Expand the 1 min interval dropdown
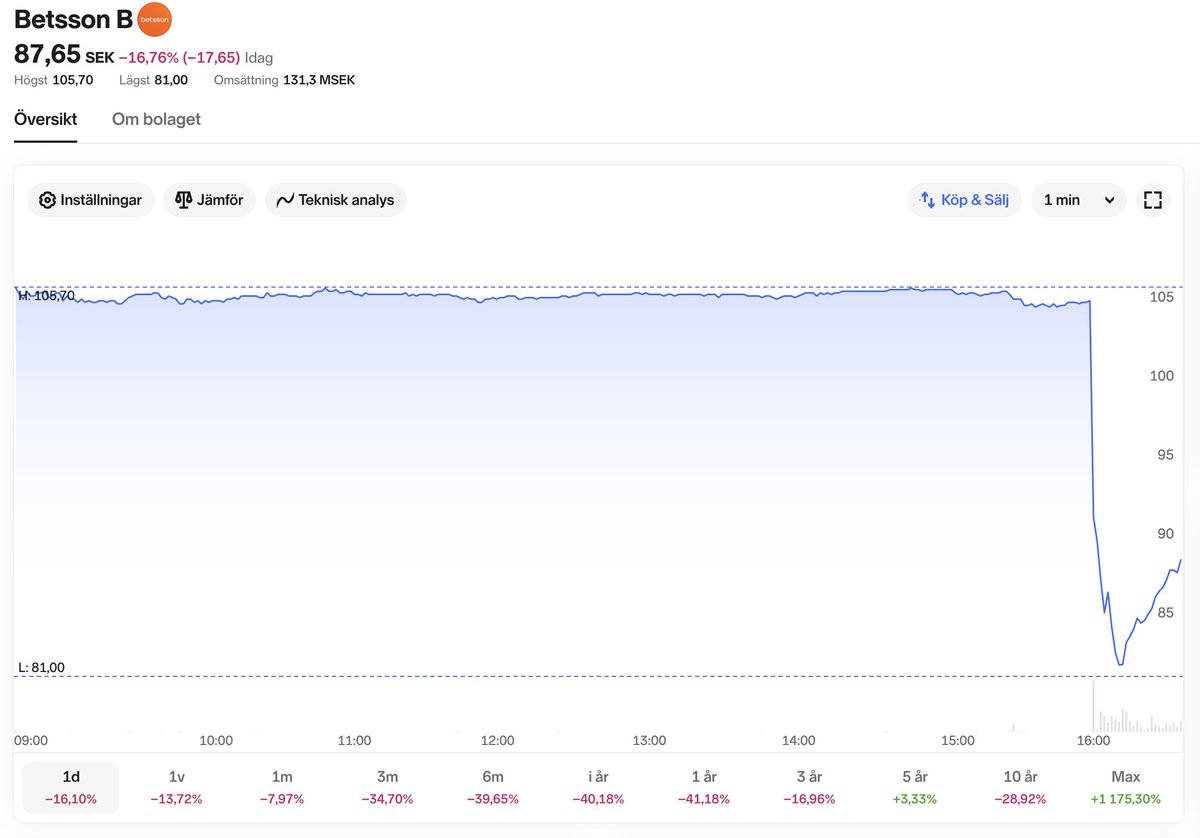 [1079, 200]
